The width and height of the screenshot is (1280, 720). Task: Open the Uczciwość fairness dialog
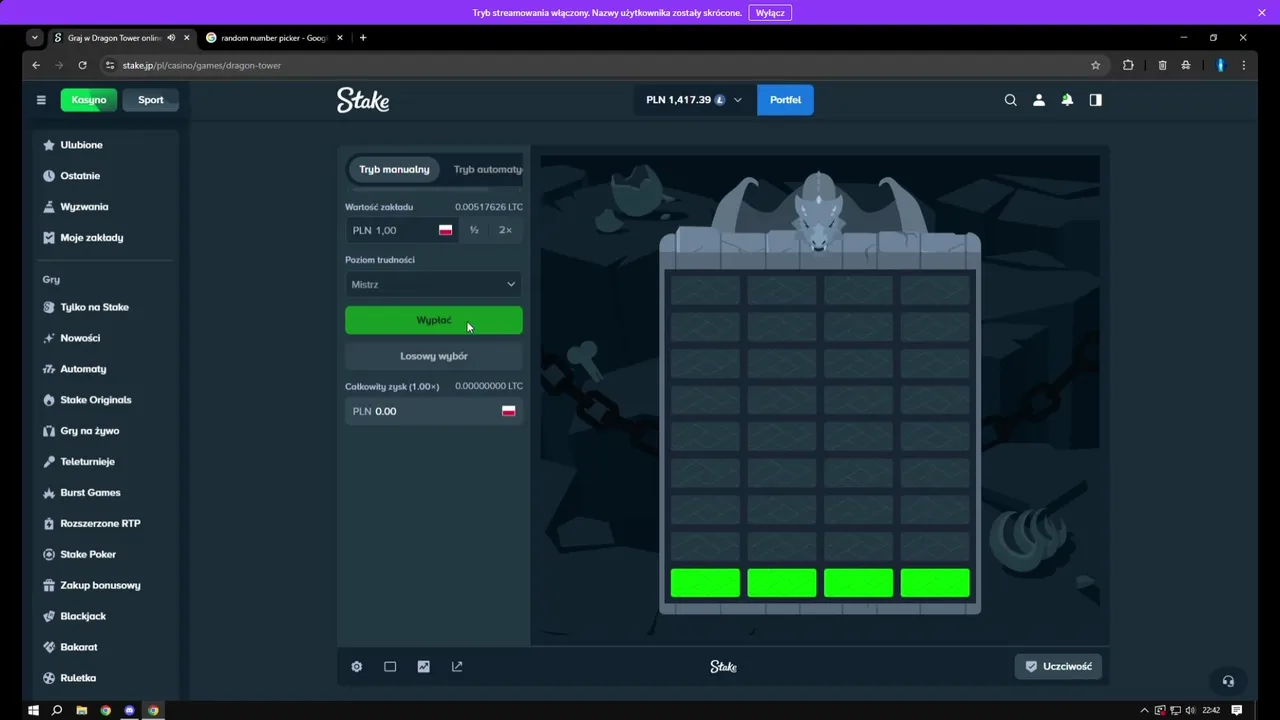point(1059,666)
